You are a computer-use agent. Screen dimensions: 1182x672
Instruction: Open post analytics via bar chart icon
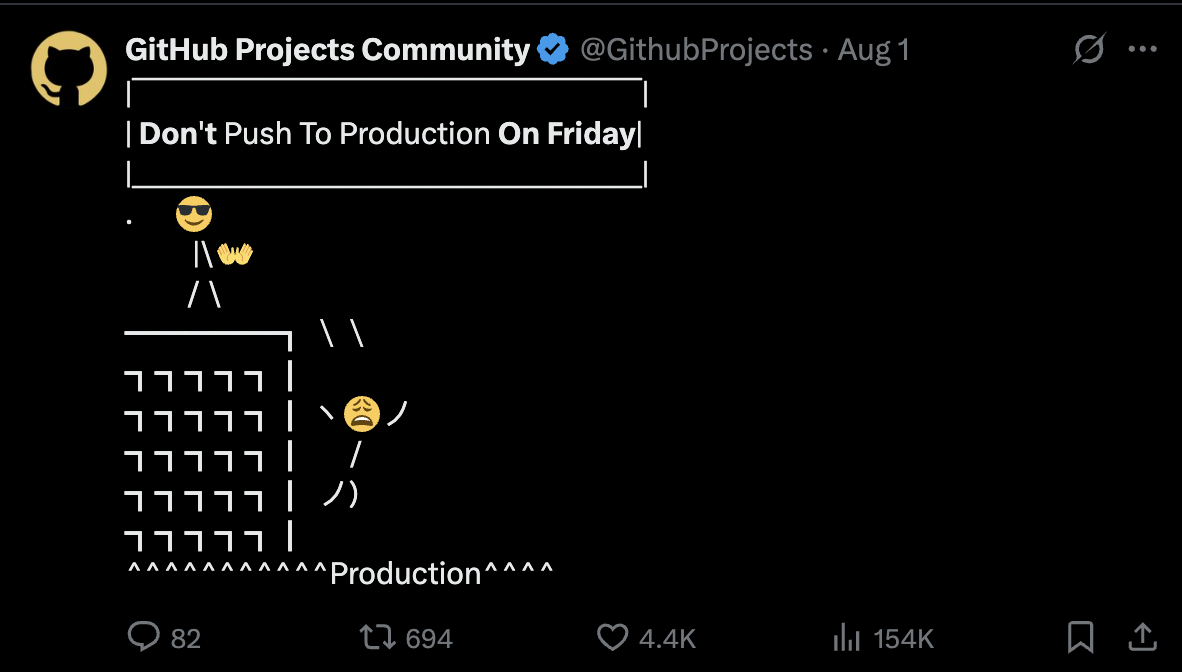click(x=846, y=637)
